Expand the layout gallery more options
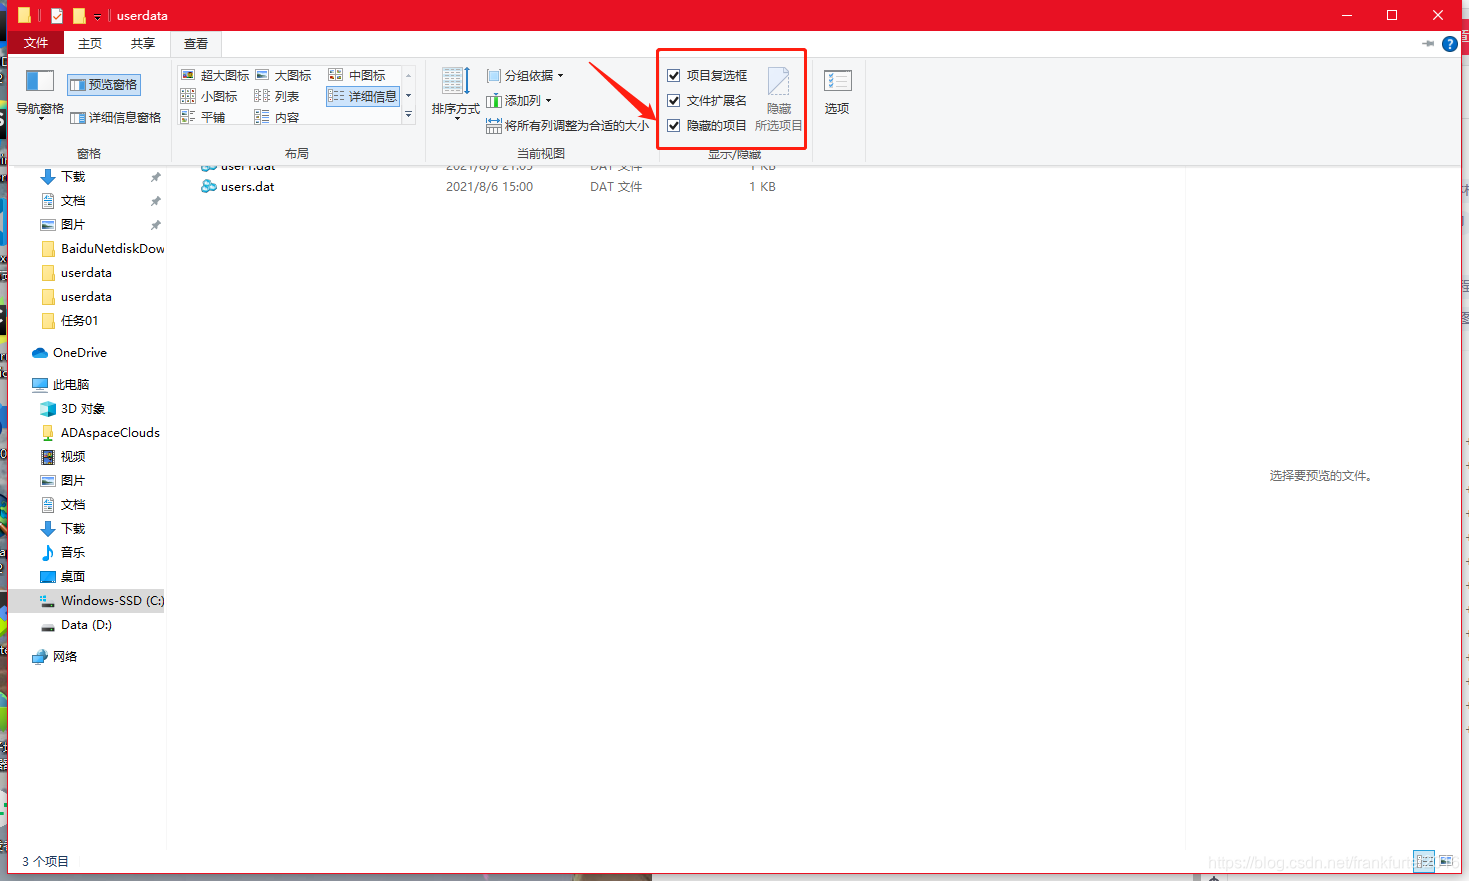 coord(408,116)
